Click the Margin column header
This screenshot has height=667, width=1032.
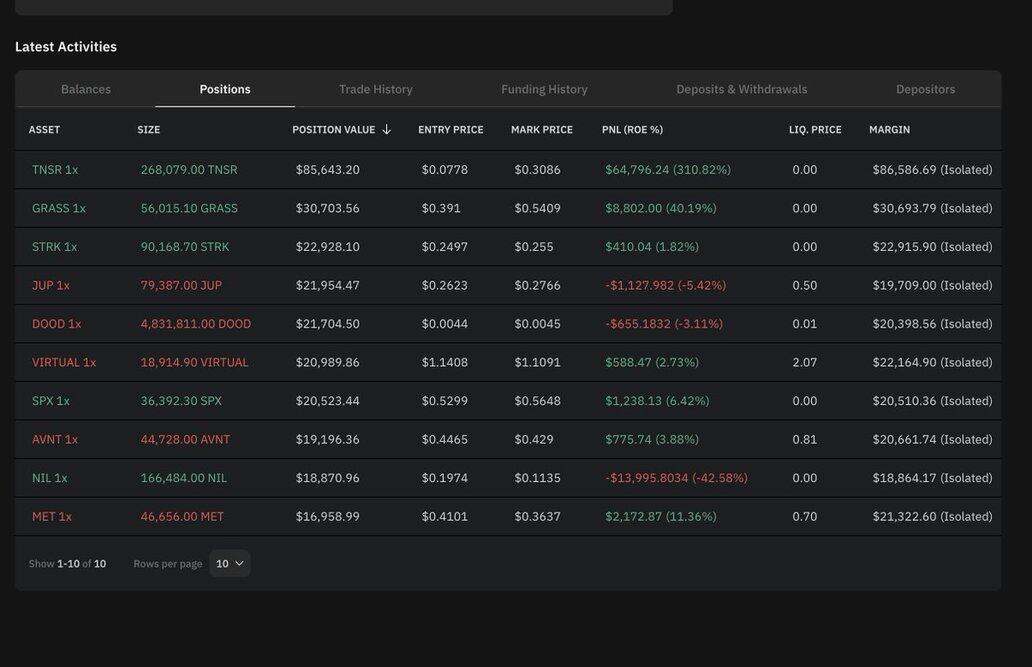[889, 130]
